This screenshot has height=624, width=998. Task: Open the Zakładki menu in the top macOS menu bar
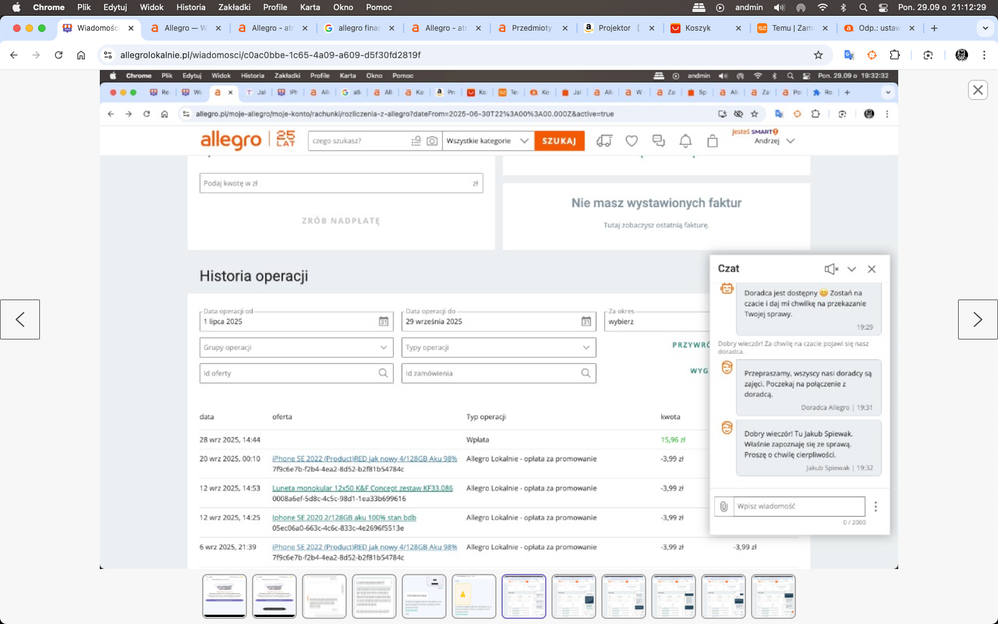(x=234, y=8)
